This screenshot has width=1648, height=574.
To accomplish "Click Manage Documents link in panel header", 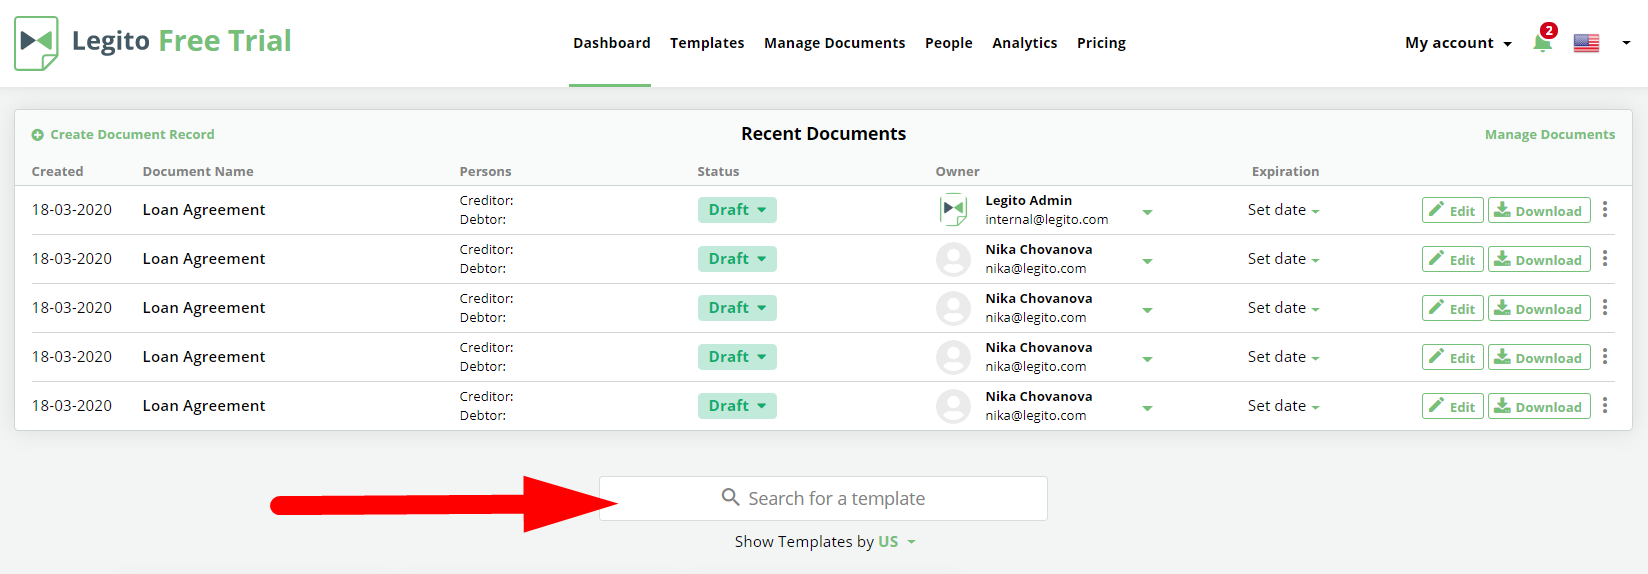I will point(1549,135).
